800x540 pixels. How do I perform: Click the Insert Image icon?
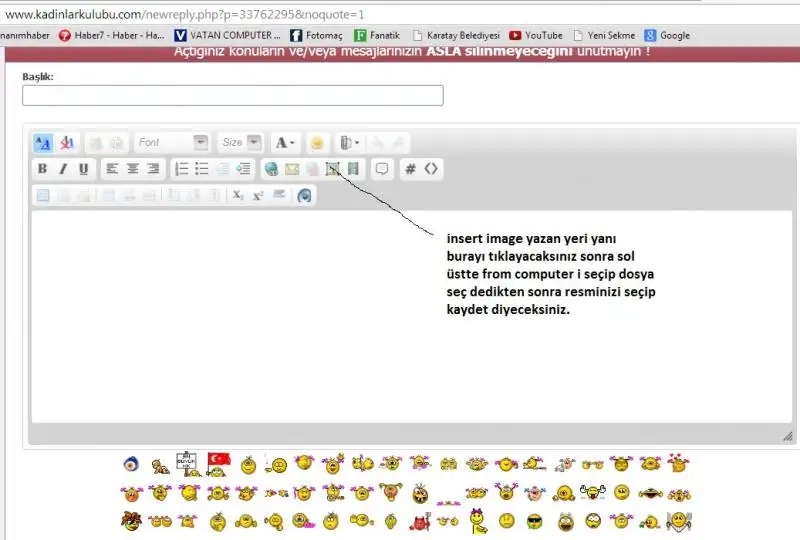333,169
